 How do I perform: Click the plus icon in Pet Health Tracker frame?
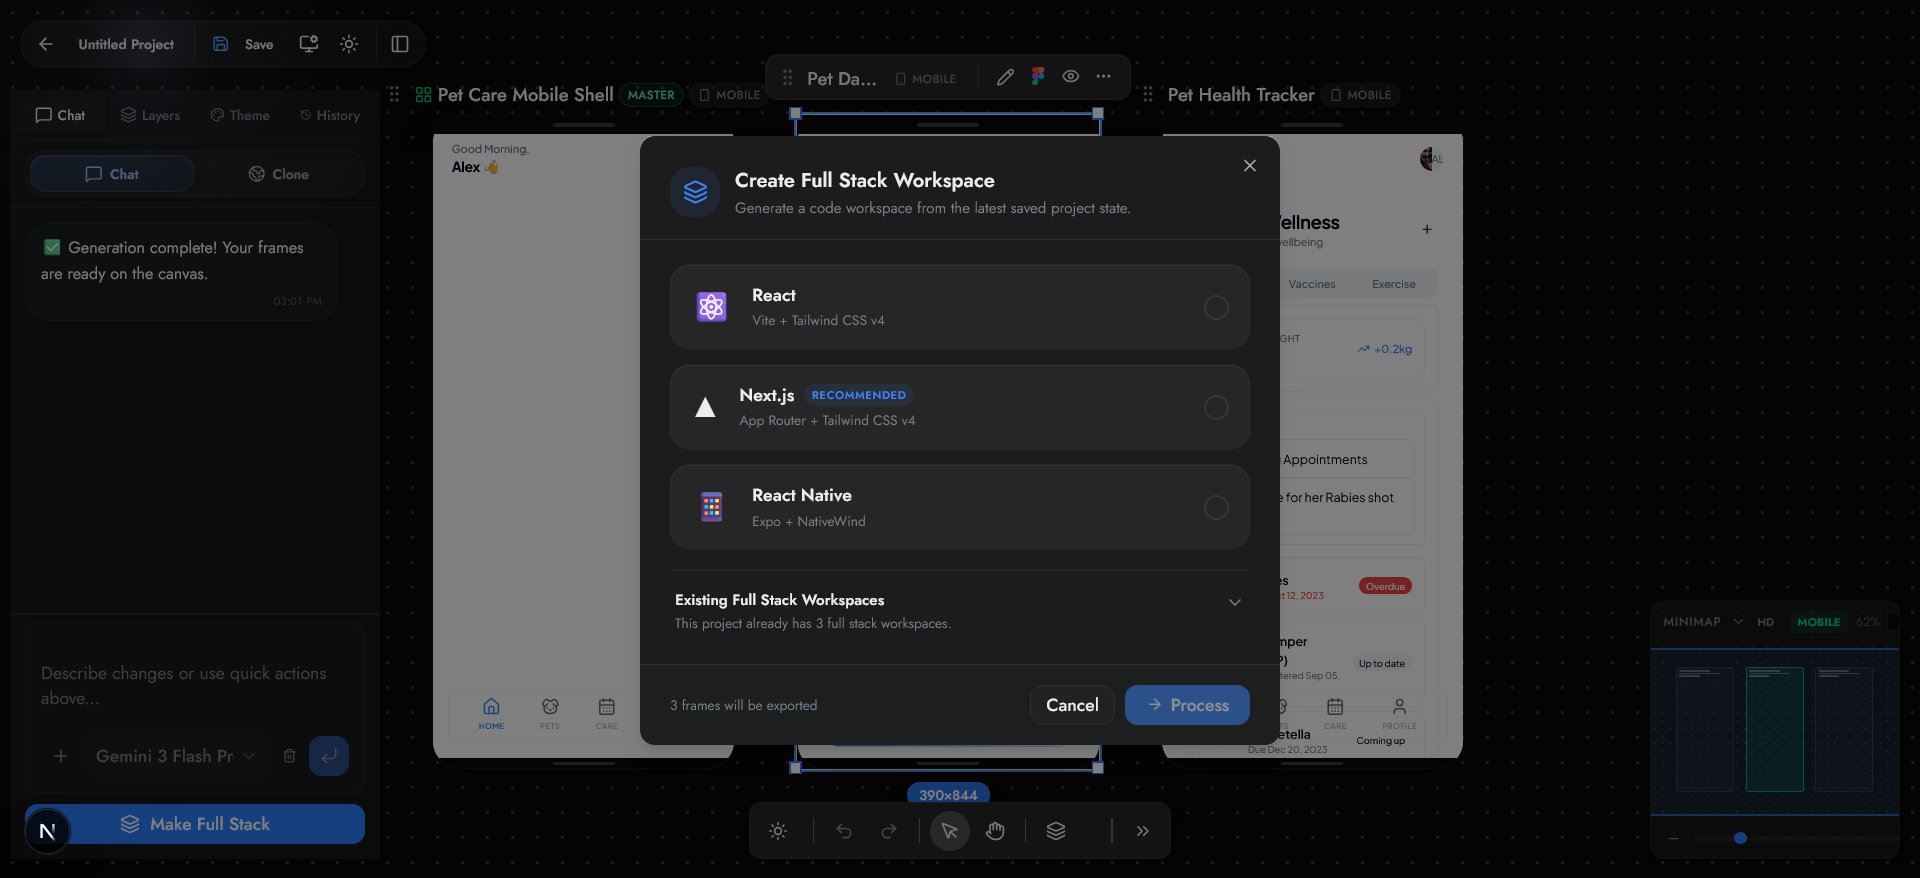click(1427, 230)
